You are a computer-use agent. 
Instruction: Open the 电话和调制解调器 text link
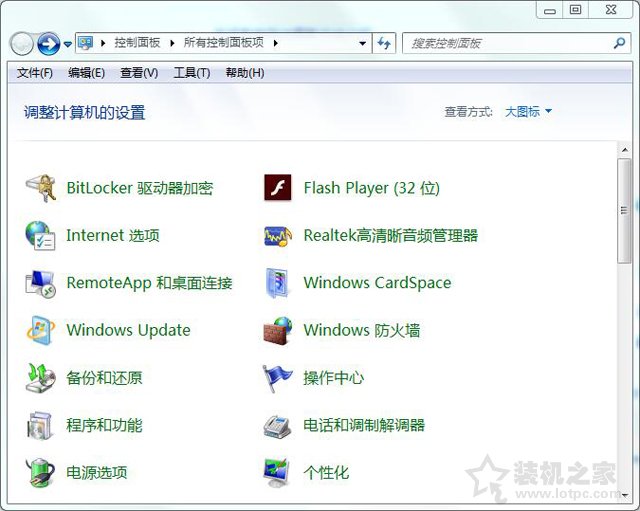pyautogui.click(x=364, y=425)
